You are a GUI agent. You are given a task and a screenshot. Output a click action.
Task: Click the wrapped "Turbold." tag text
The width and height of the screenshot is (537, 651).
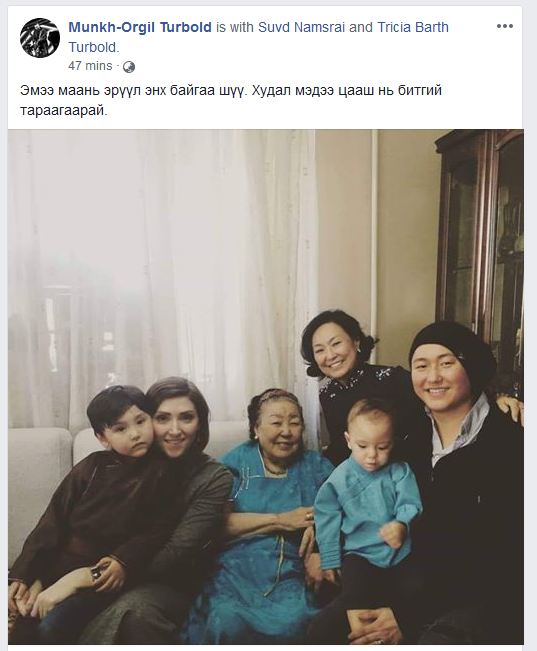pos(94,47)
